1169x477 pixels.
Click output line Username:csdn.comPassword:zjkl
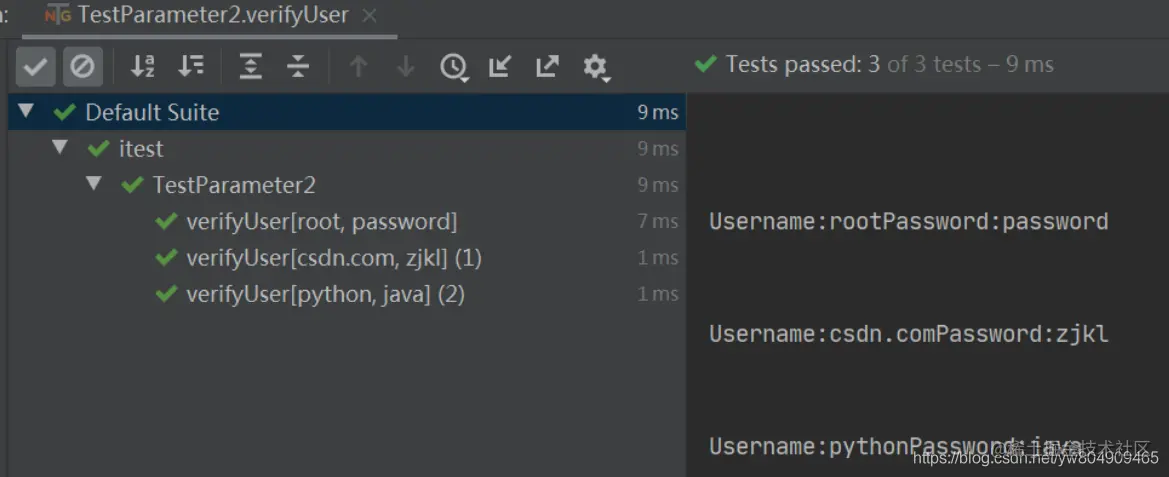click(909, 335)
